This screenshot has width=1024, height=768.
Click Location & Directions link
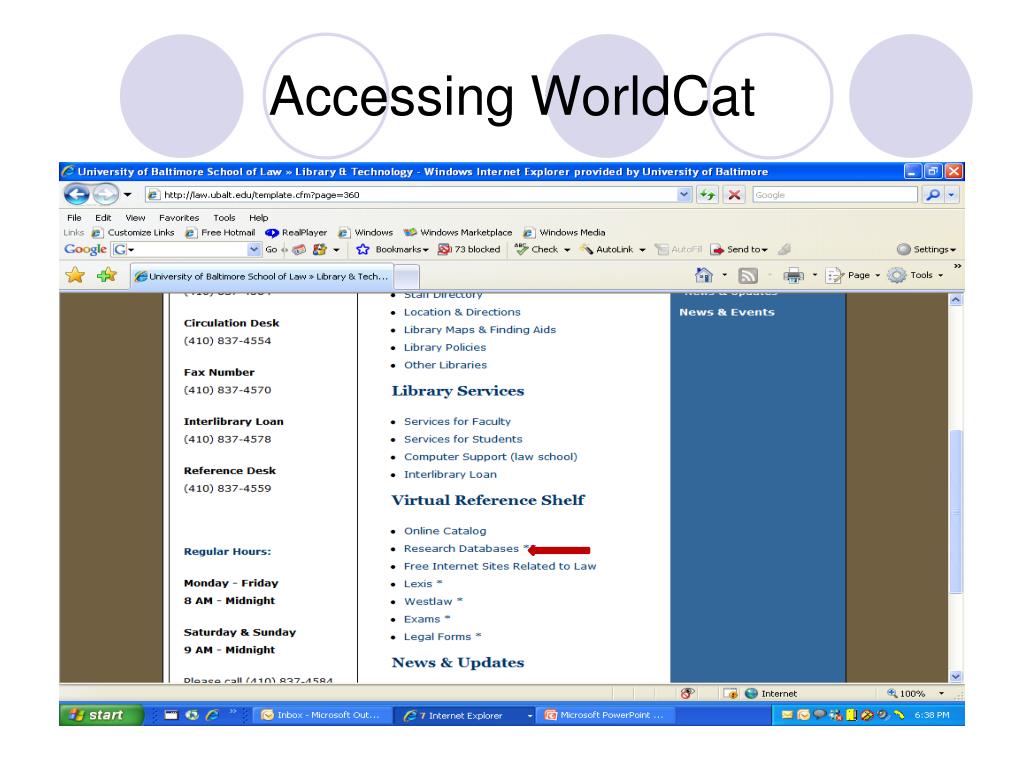point(462,312)
